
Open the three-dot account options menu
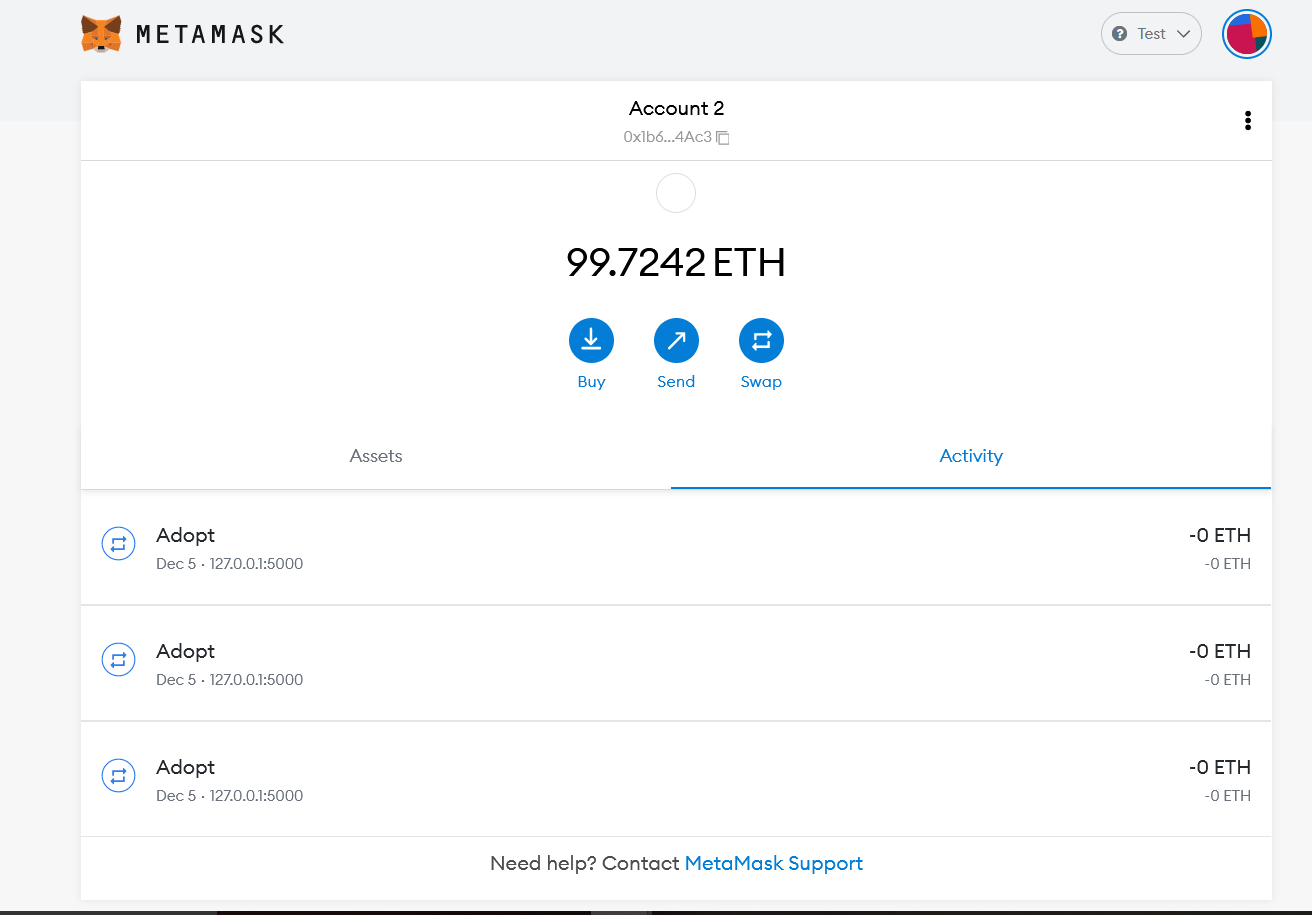pos(1248,121)
